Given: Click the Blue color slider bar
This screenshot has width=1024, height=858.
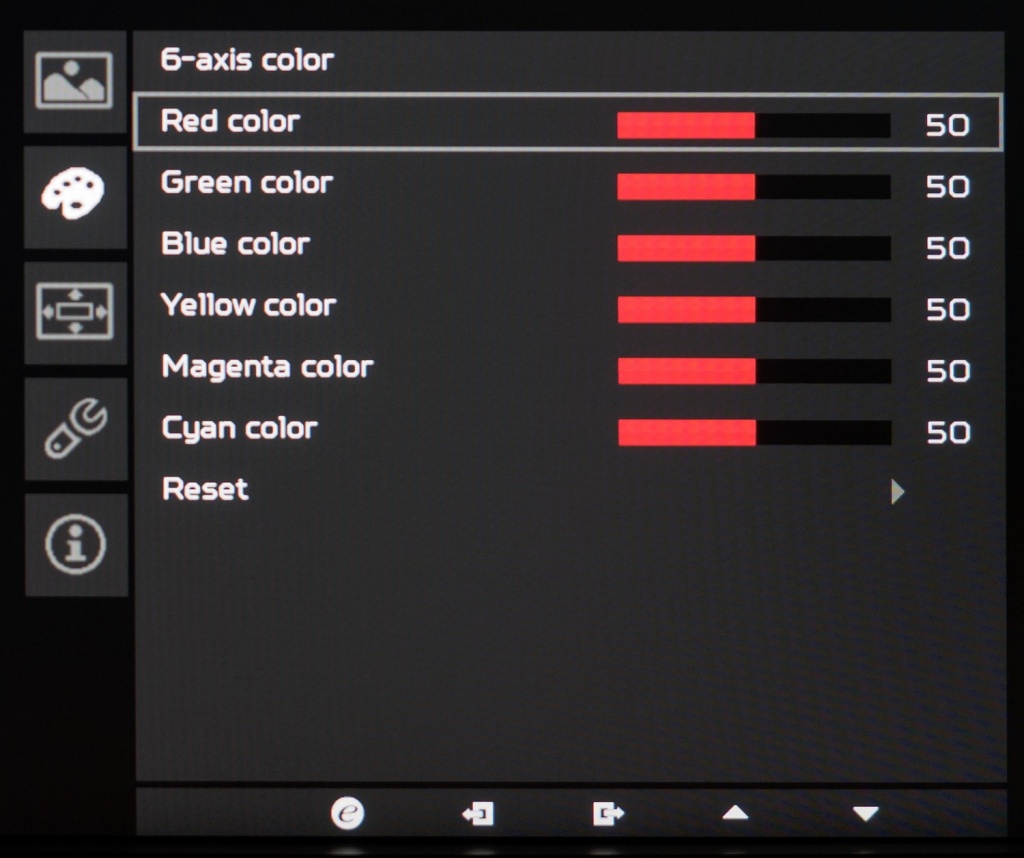Looking at the screenshot, I should [x=753, y=248].
